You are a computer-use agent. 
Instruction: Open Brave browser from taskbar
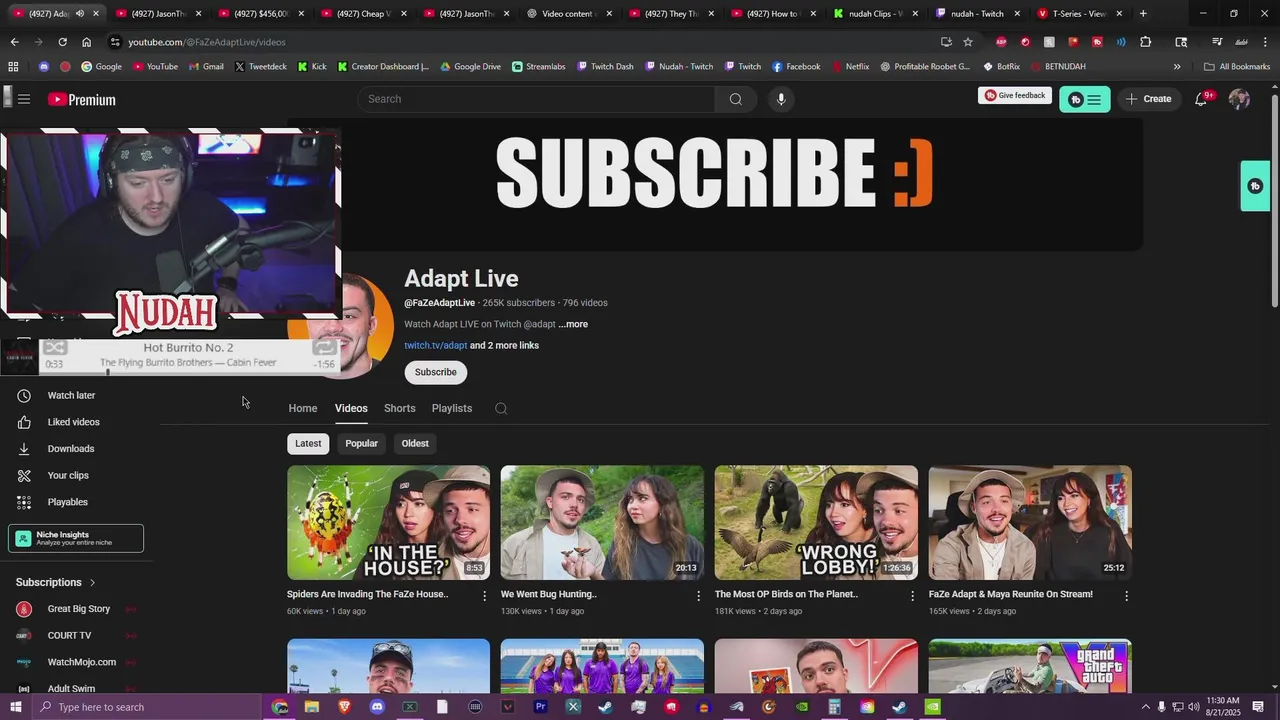click(344, 707)
